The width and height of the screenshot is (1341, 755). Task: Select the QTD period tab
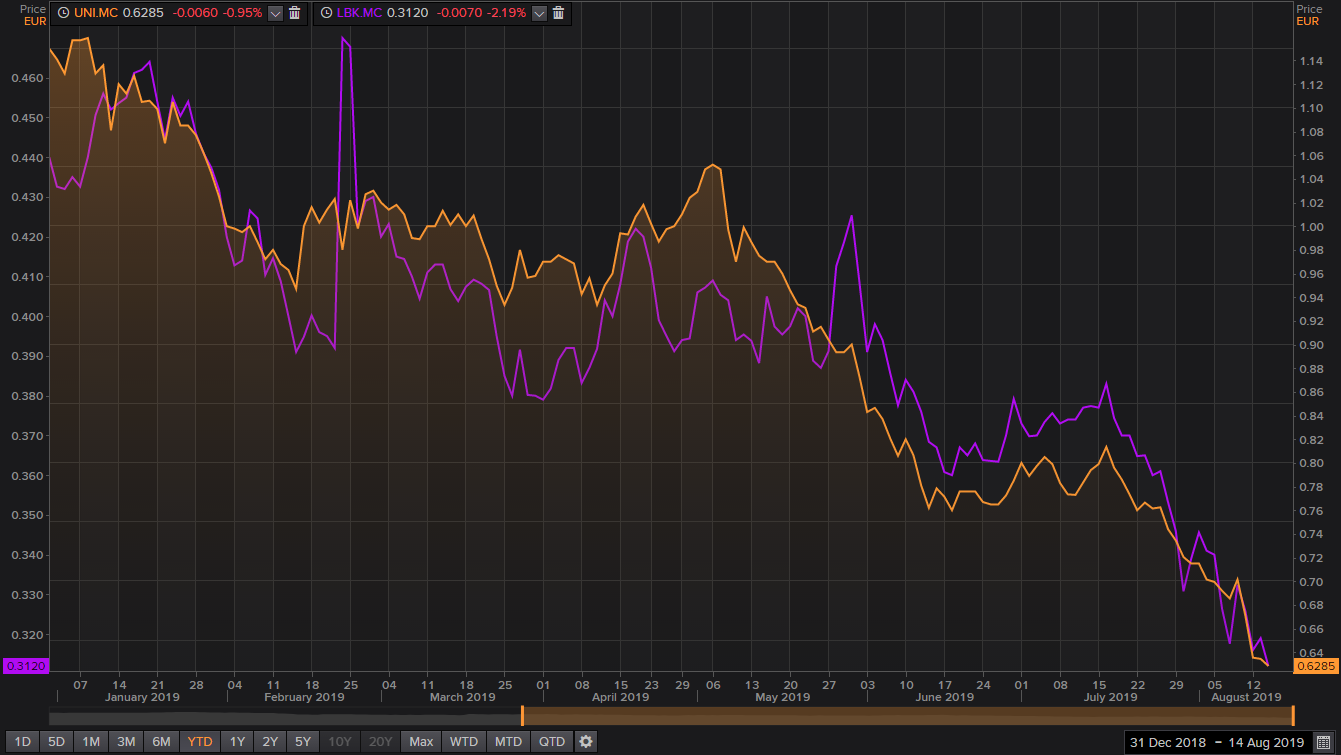tap(552, 742)
